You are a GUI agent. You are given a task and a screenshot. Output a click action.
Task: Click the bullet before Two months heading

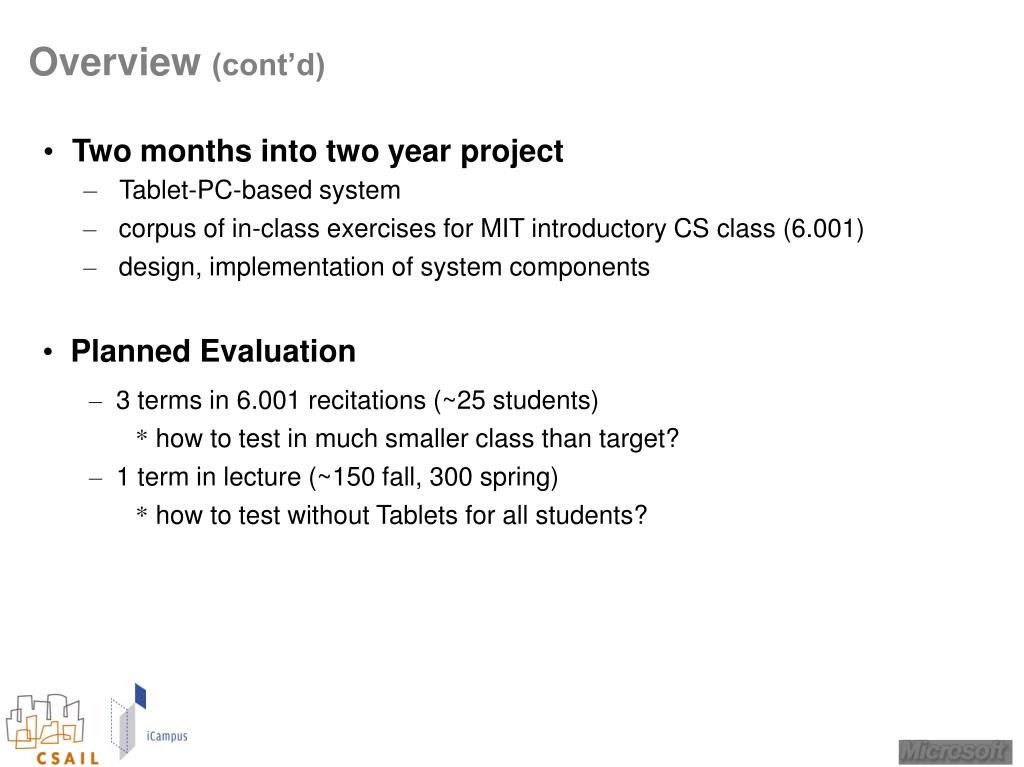(x=48, y=152)
